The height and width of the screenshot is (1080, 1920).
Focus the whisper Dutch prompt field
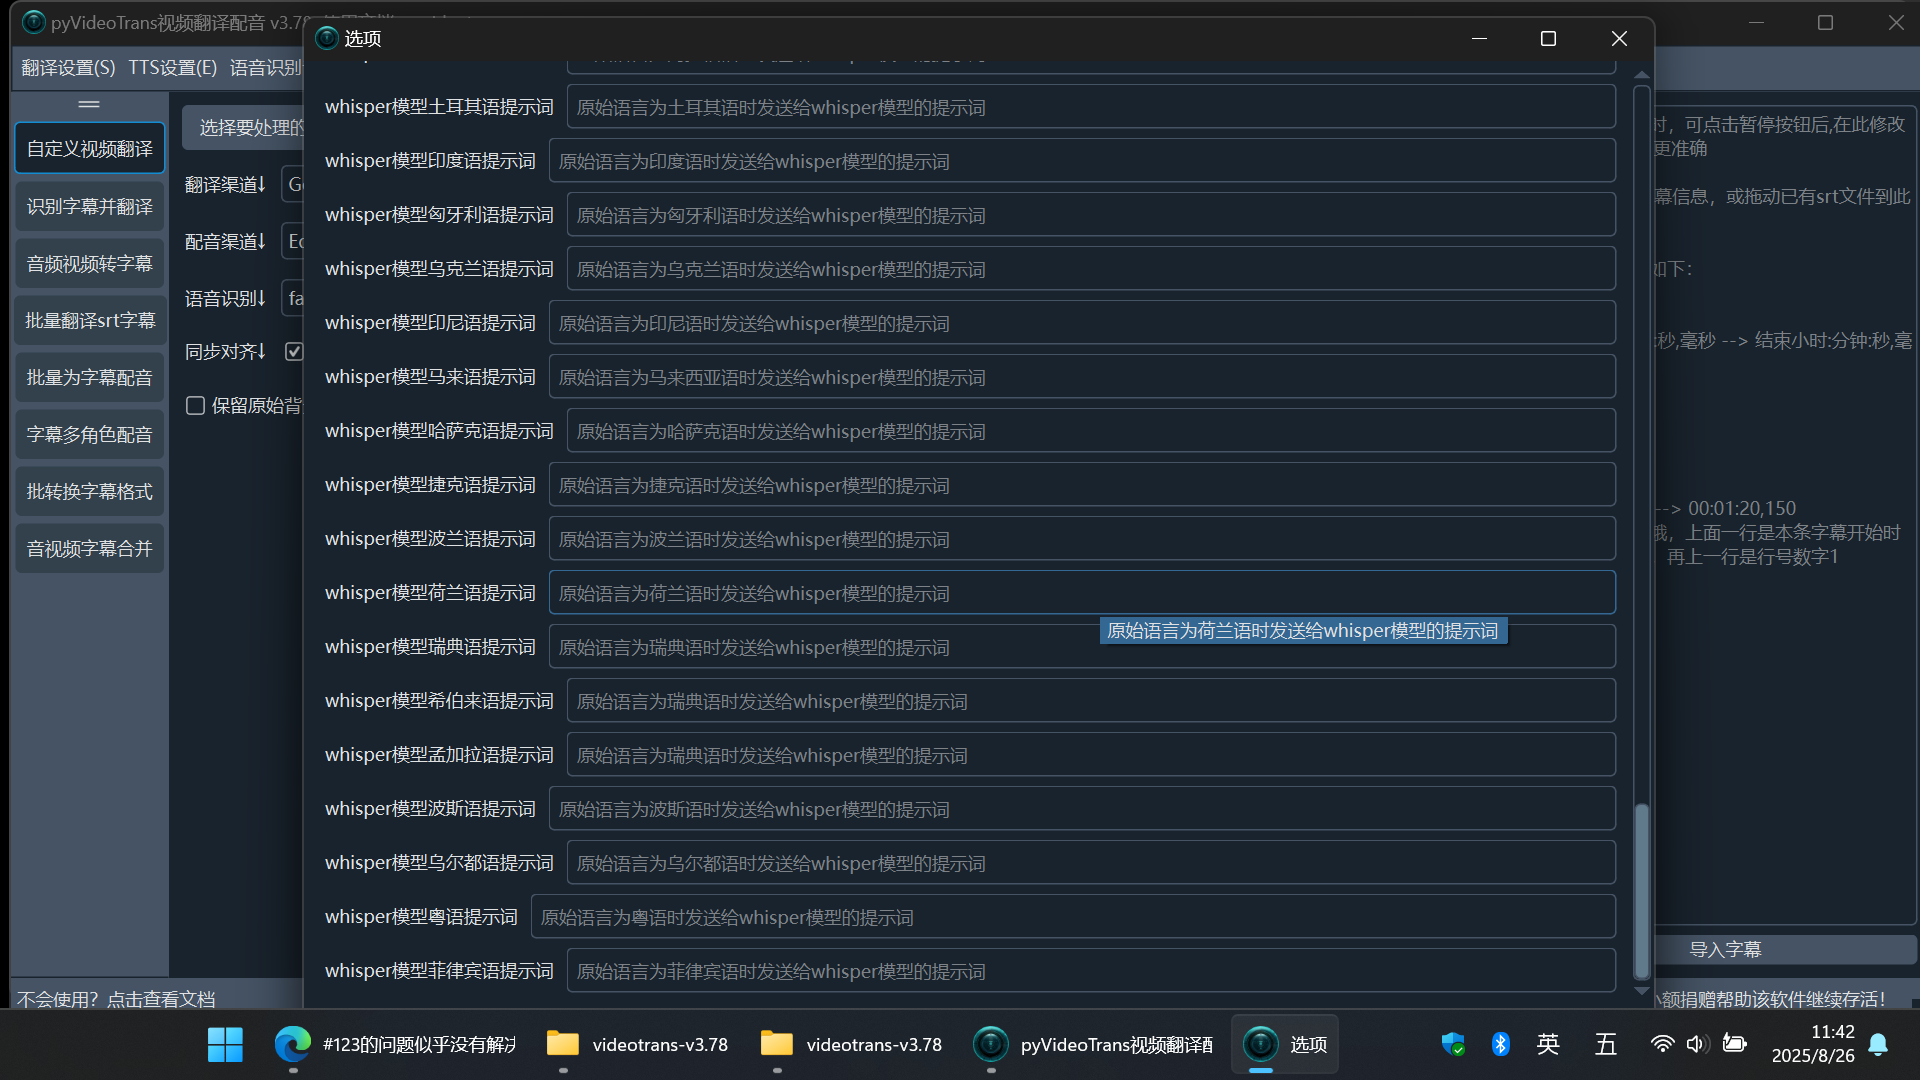[1082, 593]
